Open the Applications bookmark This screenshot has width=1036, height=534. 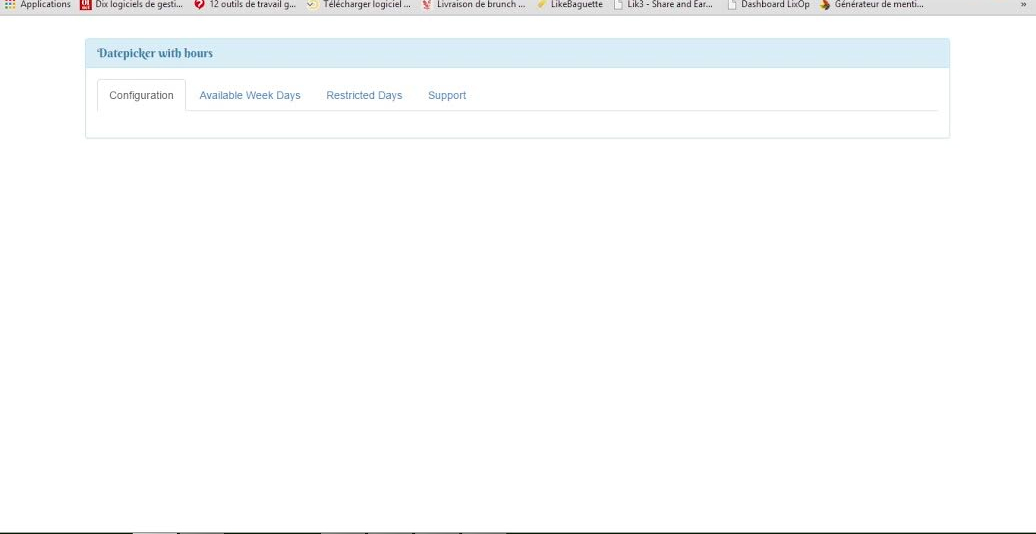point(38,5)
